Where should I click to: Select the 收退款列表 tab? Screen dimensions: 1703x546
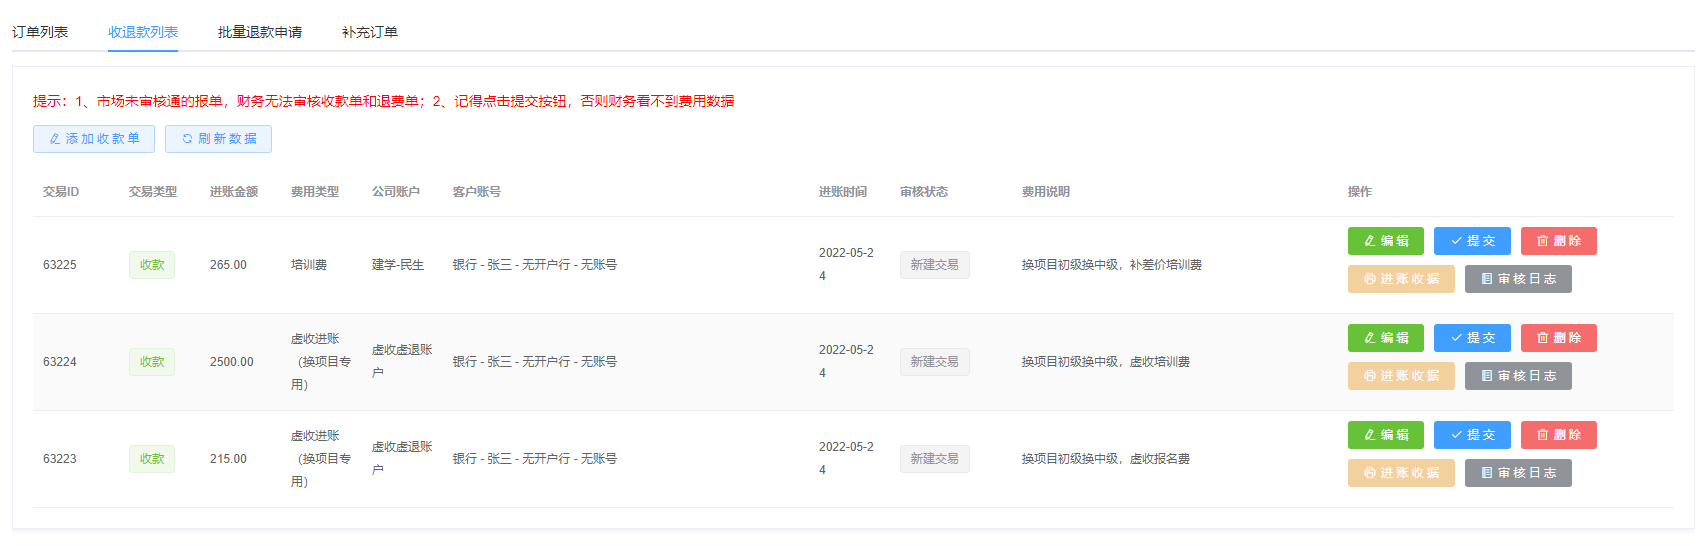click(x=143, y=32)
